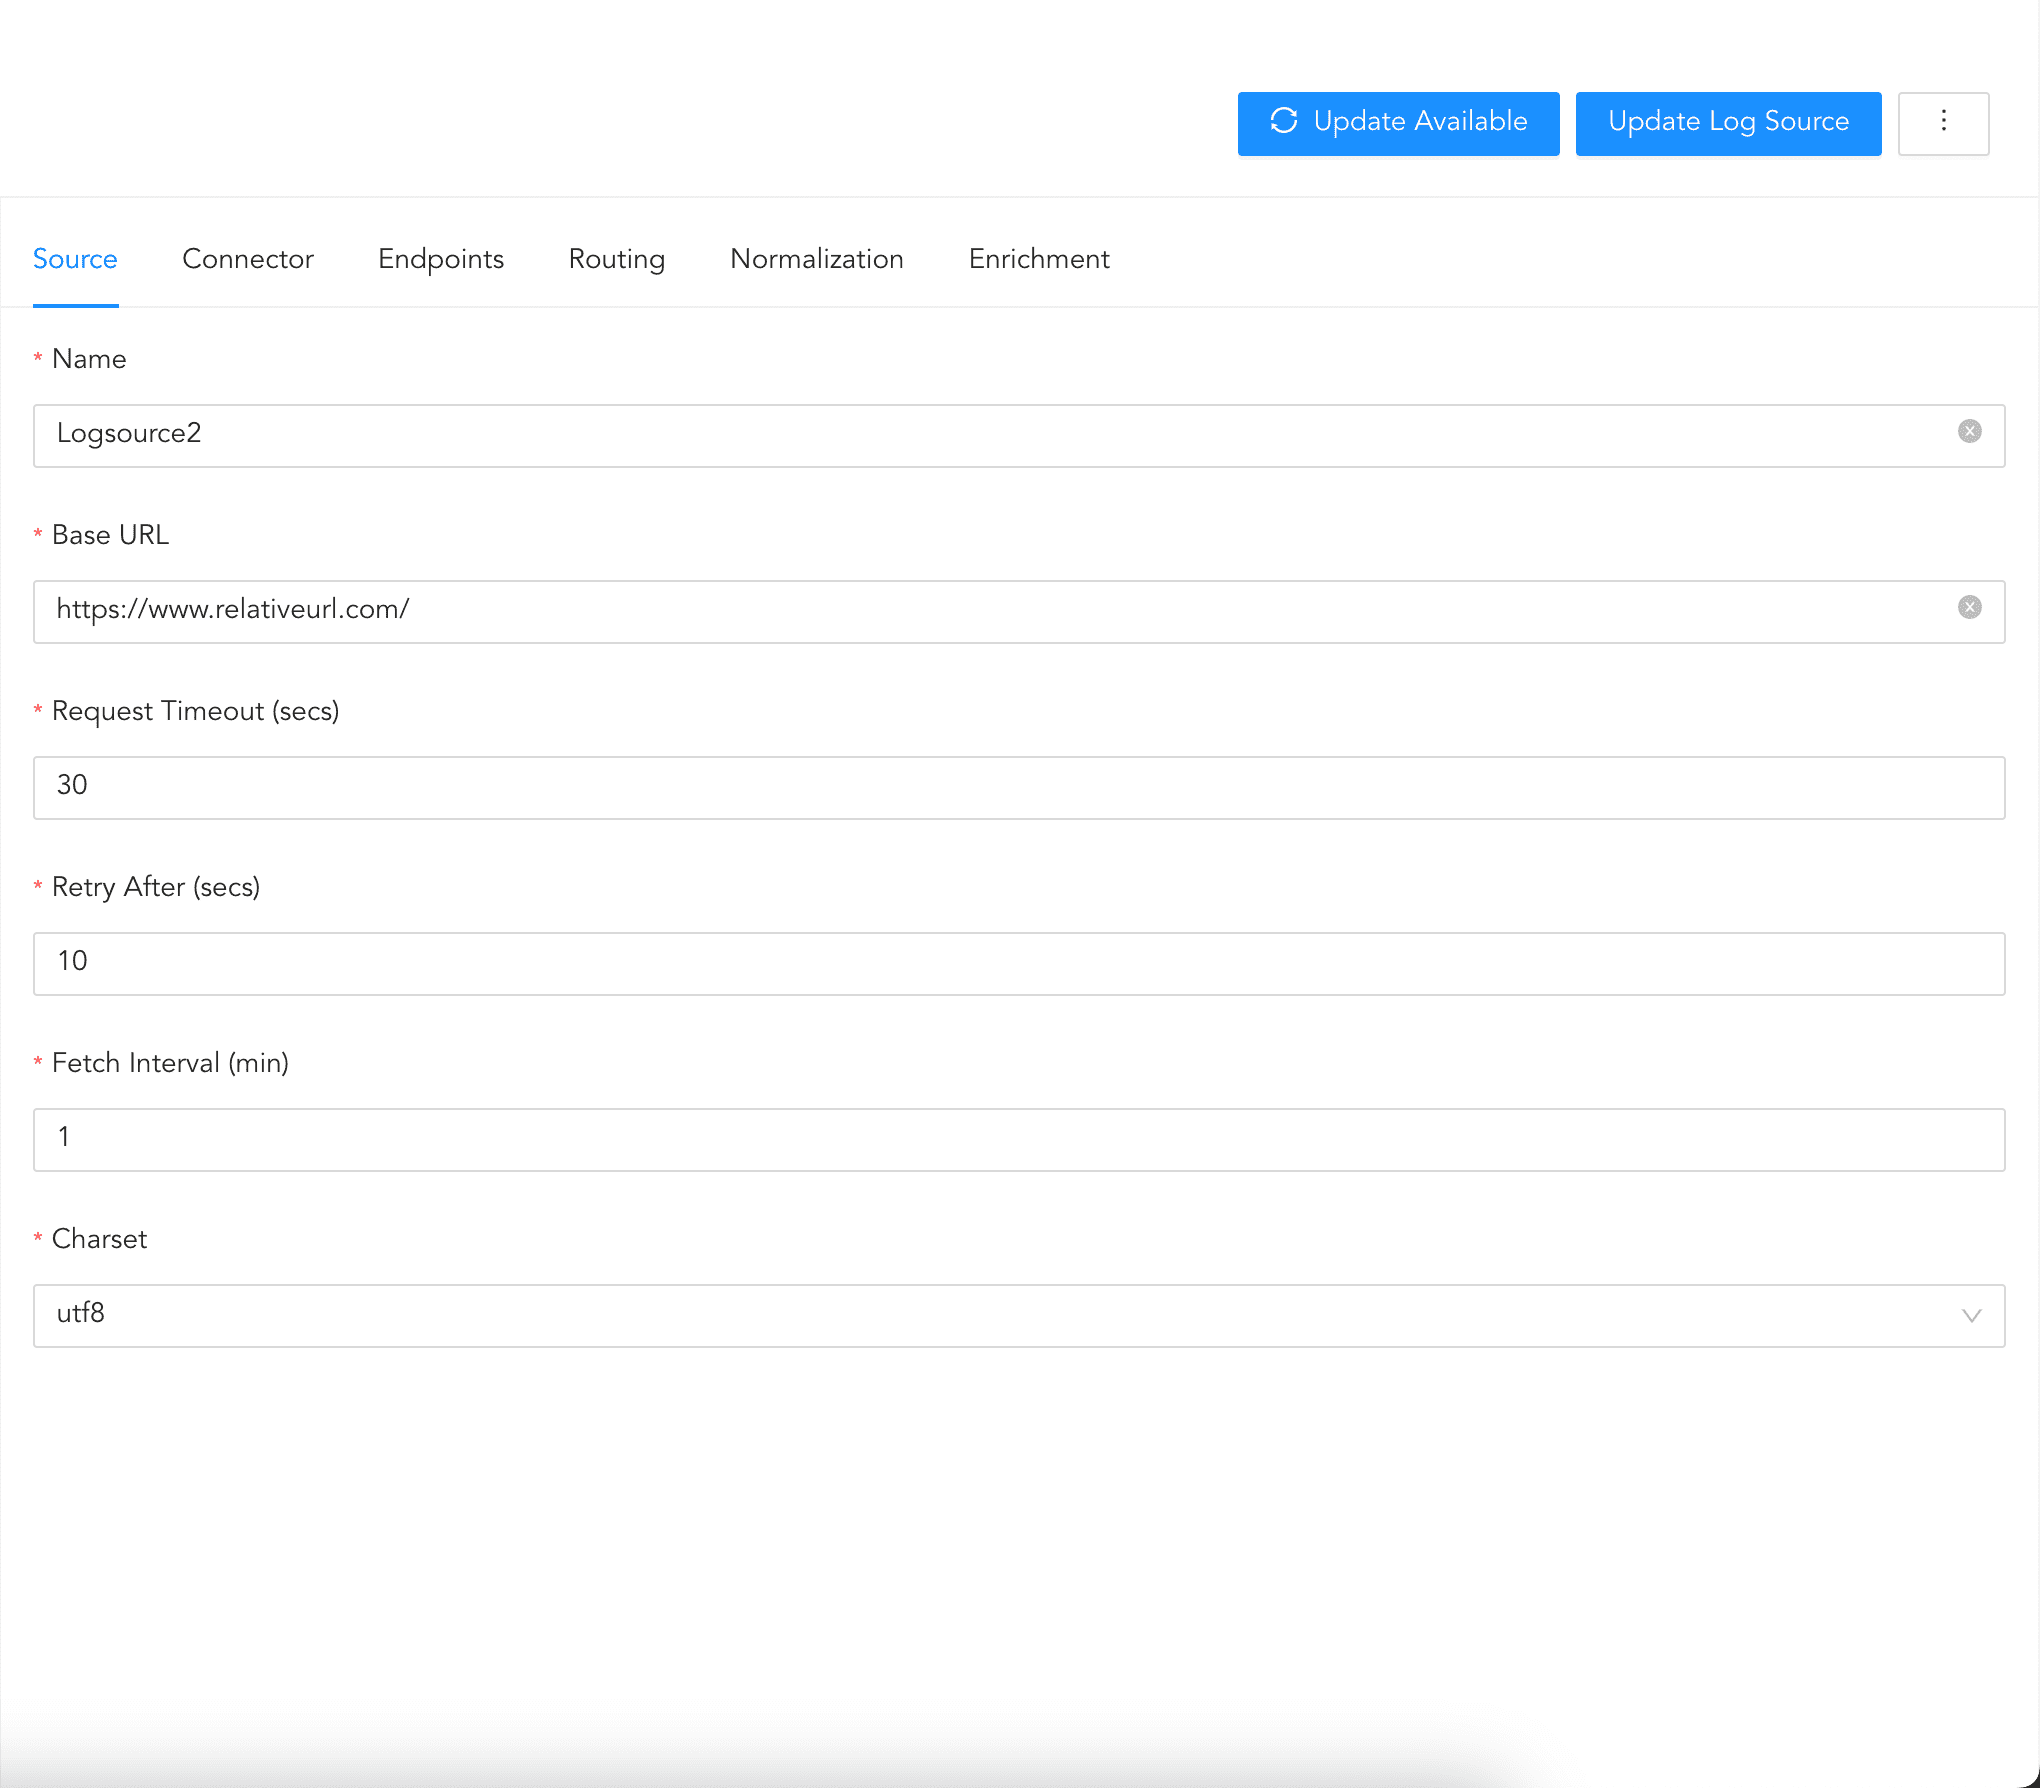Open the Charset utf8 dropdown

click(x=1000, y=1315)
